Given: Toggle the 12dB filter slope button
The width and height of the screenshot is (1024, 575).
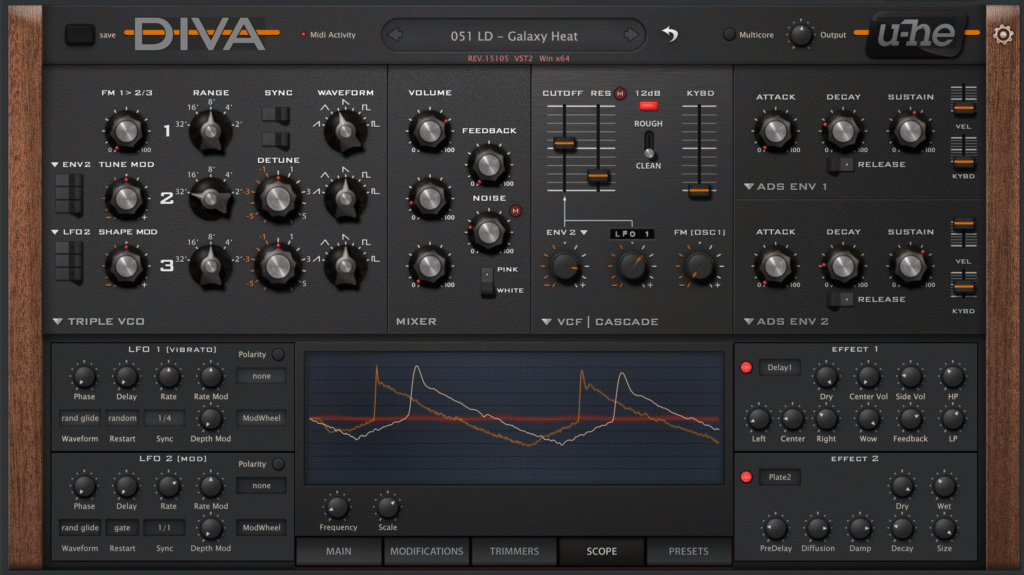Looking at the screenshot, I should (648, 105).
